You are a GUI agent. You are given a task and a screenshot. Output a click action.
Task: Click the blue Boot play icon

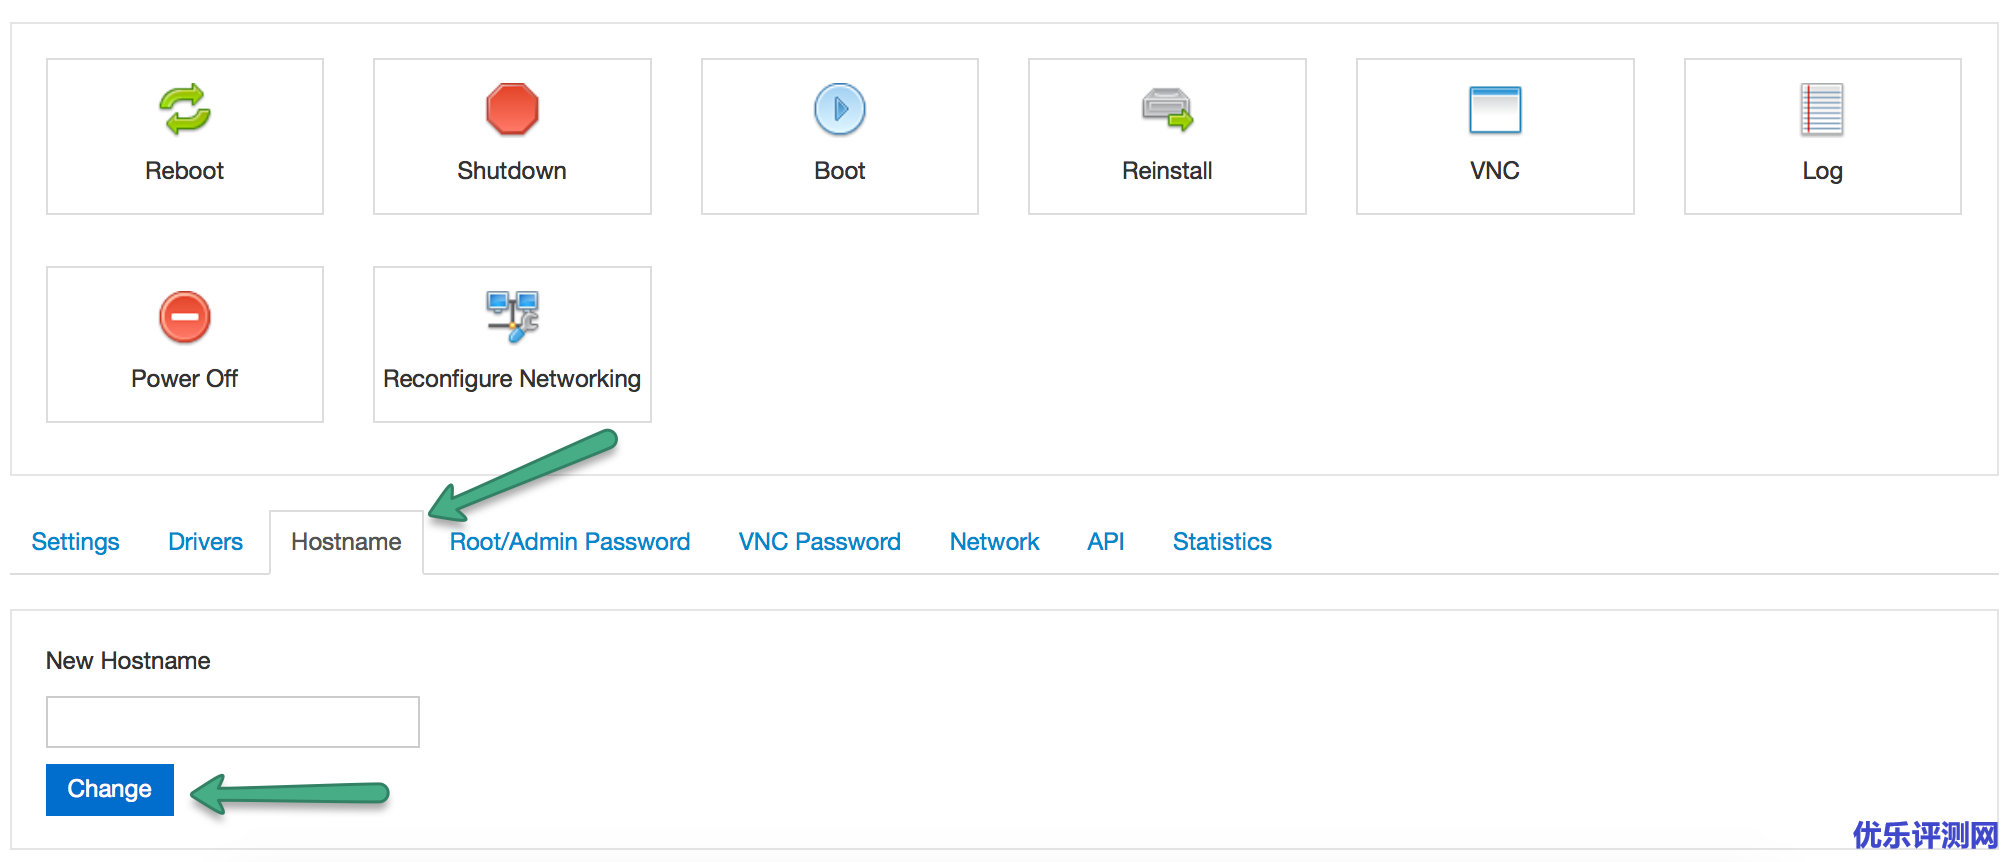coord(840,109)
